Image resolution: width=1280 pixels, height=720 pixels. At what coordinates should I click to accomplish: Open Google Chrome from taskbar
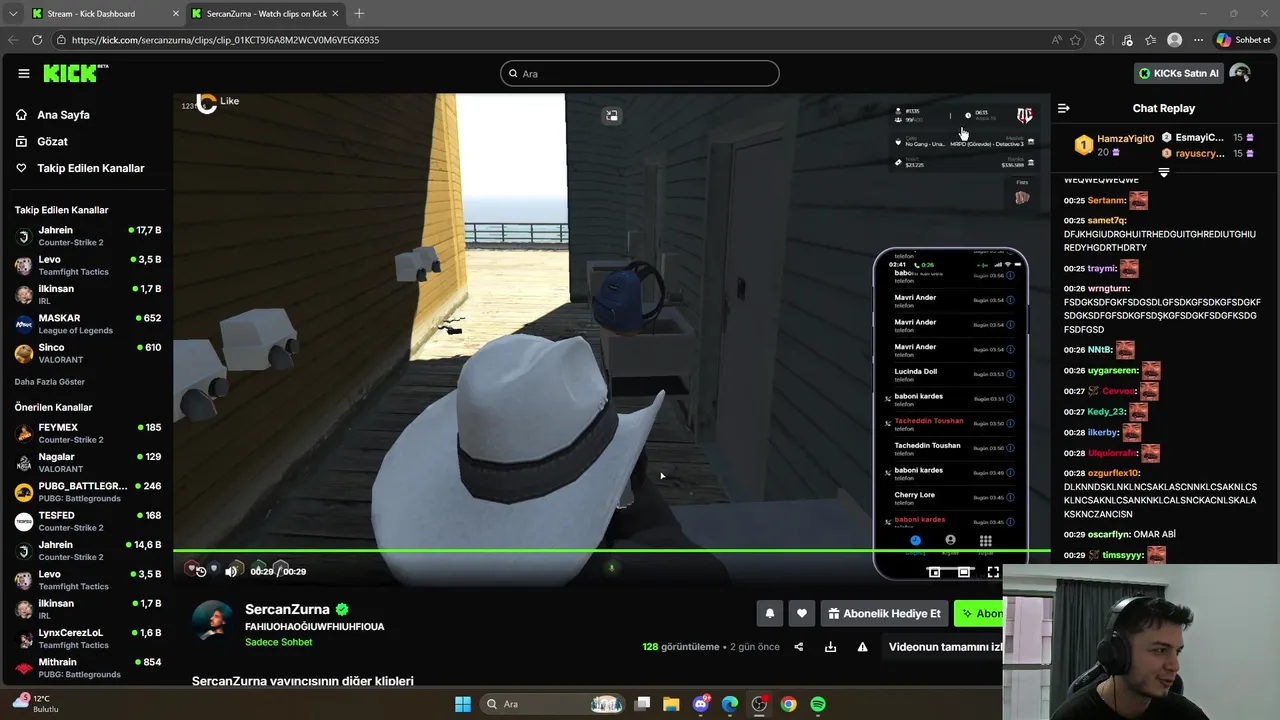coord(789,704)
